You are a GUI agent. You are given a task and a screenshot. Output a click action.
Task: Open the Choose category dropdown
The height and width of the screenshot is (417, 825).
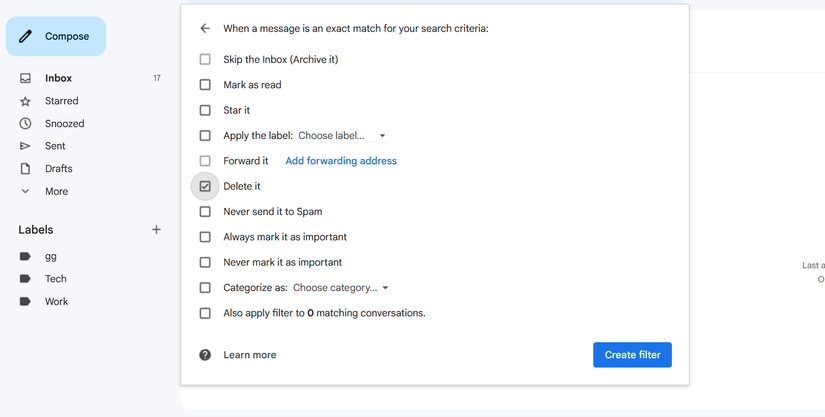pyautogui.click(x=340, y=288)
